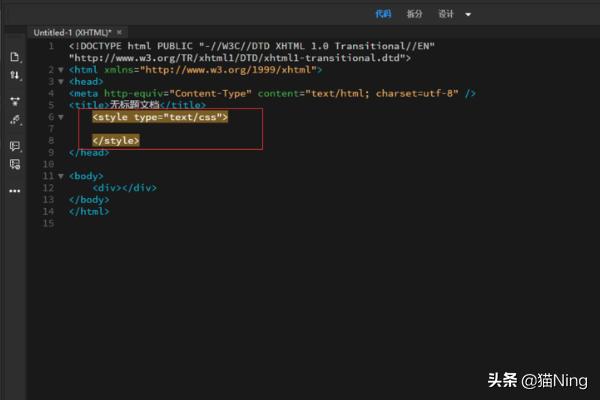The width and height of the screenshot is (600, 400).
Task: Click the Remove Comment icon
Action: tap(14, 165)
